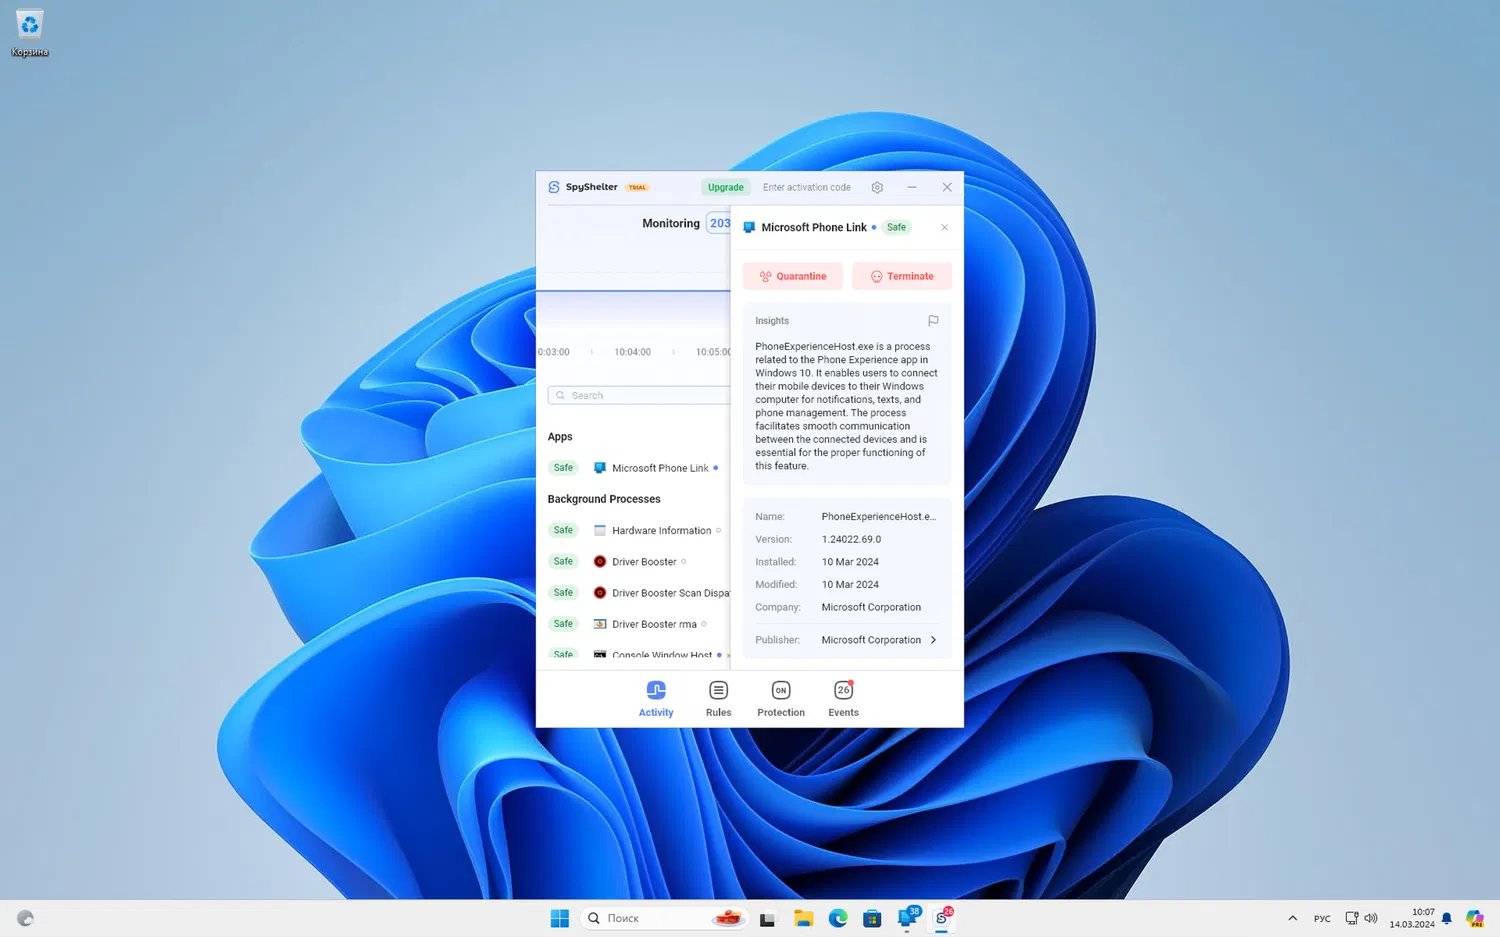Screen dimensions: 1500x937
Task: Click the Monitoring count badge
Action: coord(719,223)
